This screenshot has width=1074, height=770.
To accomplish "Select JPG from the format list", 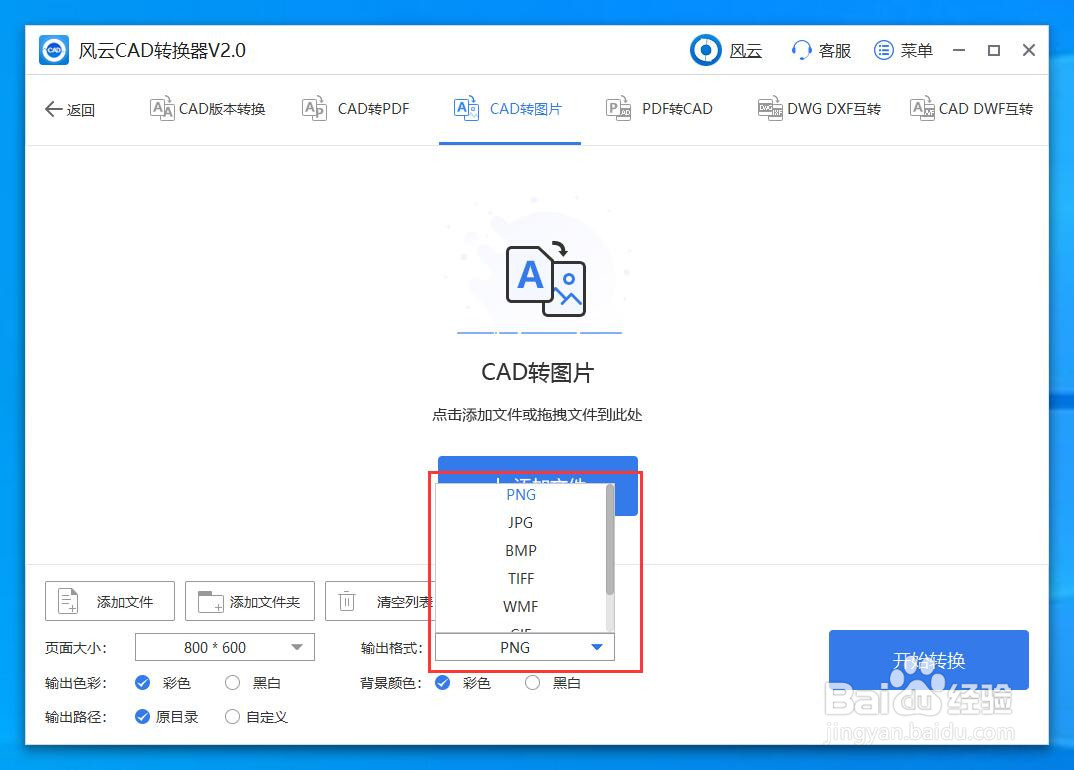I will [521, 522].
